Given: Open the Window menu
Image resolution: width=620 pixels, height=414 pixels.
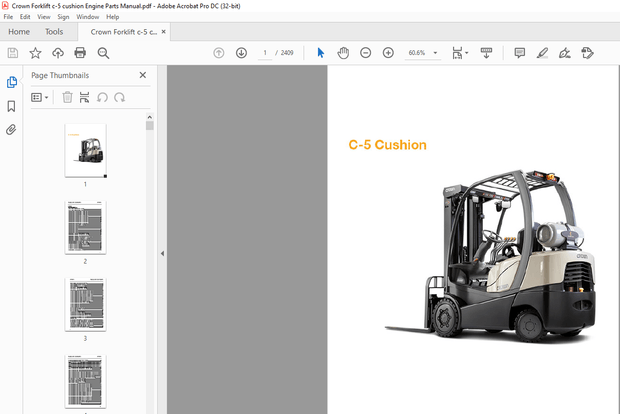Looking at the screenshot, I should point(88,17).
